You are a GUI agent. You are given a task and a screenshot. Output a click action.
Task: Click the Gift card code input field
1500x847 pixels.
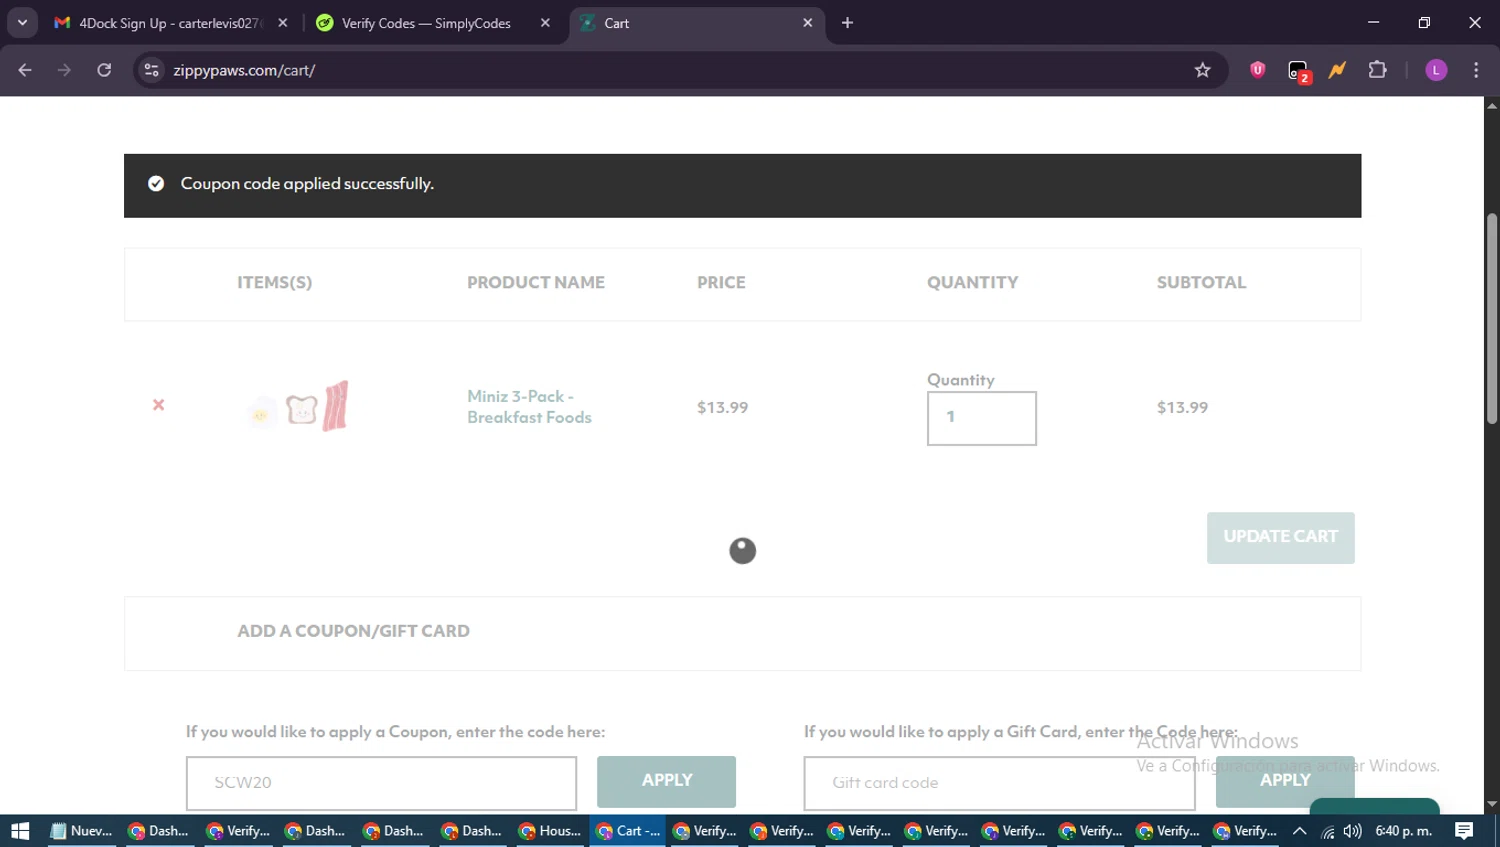point(999,783)
